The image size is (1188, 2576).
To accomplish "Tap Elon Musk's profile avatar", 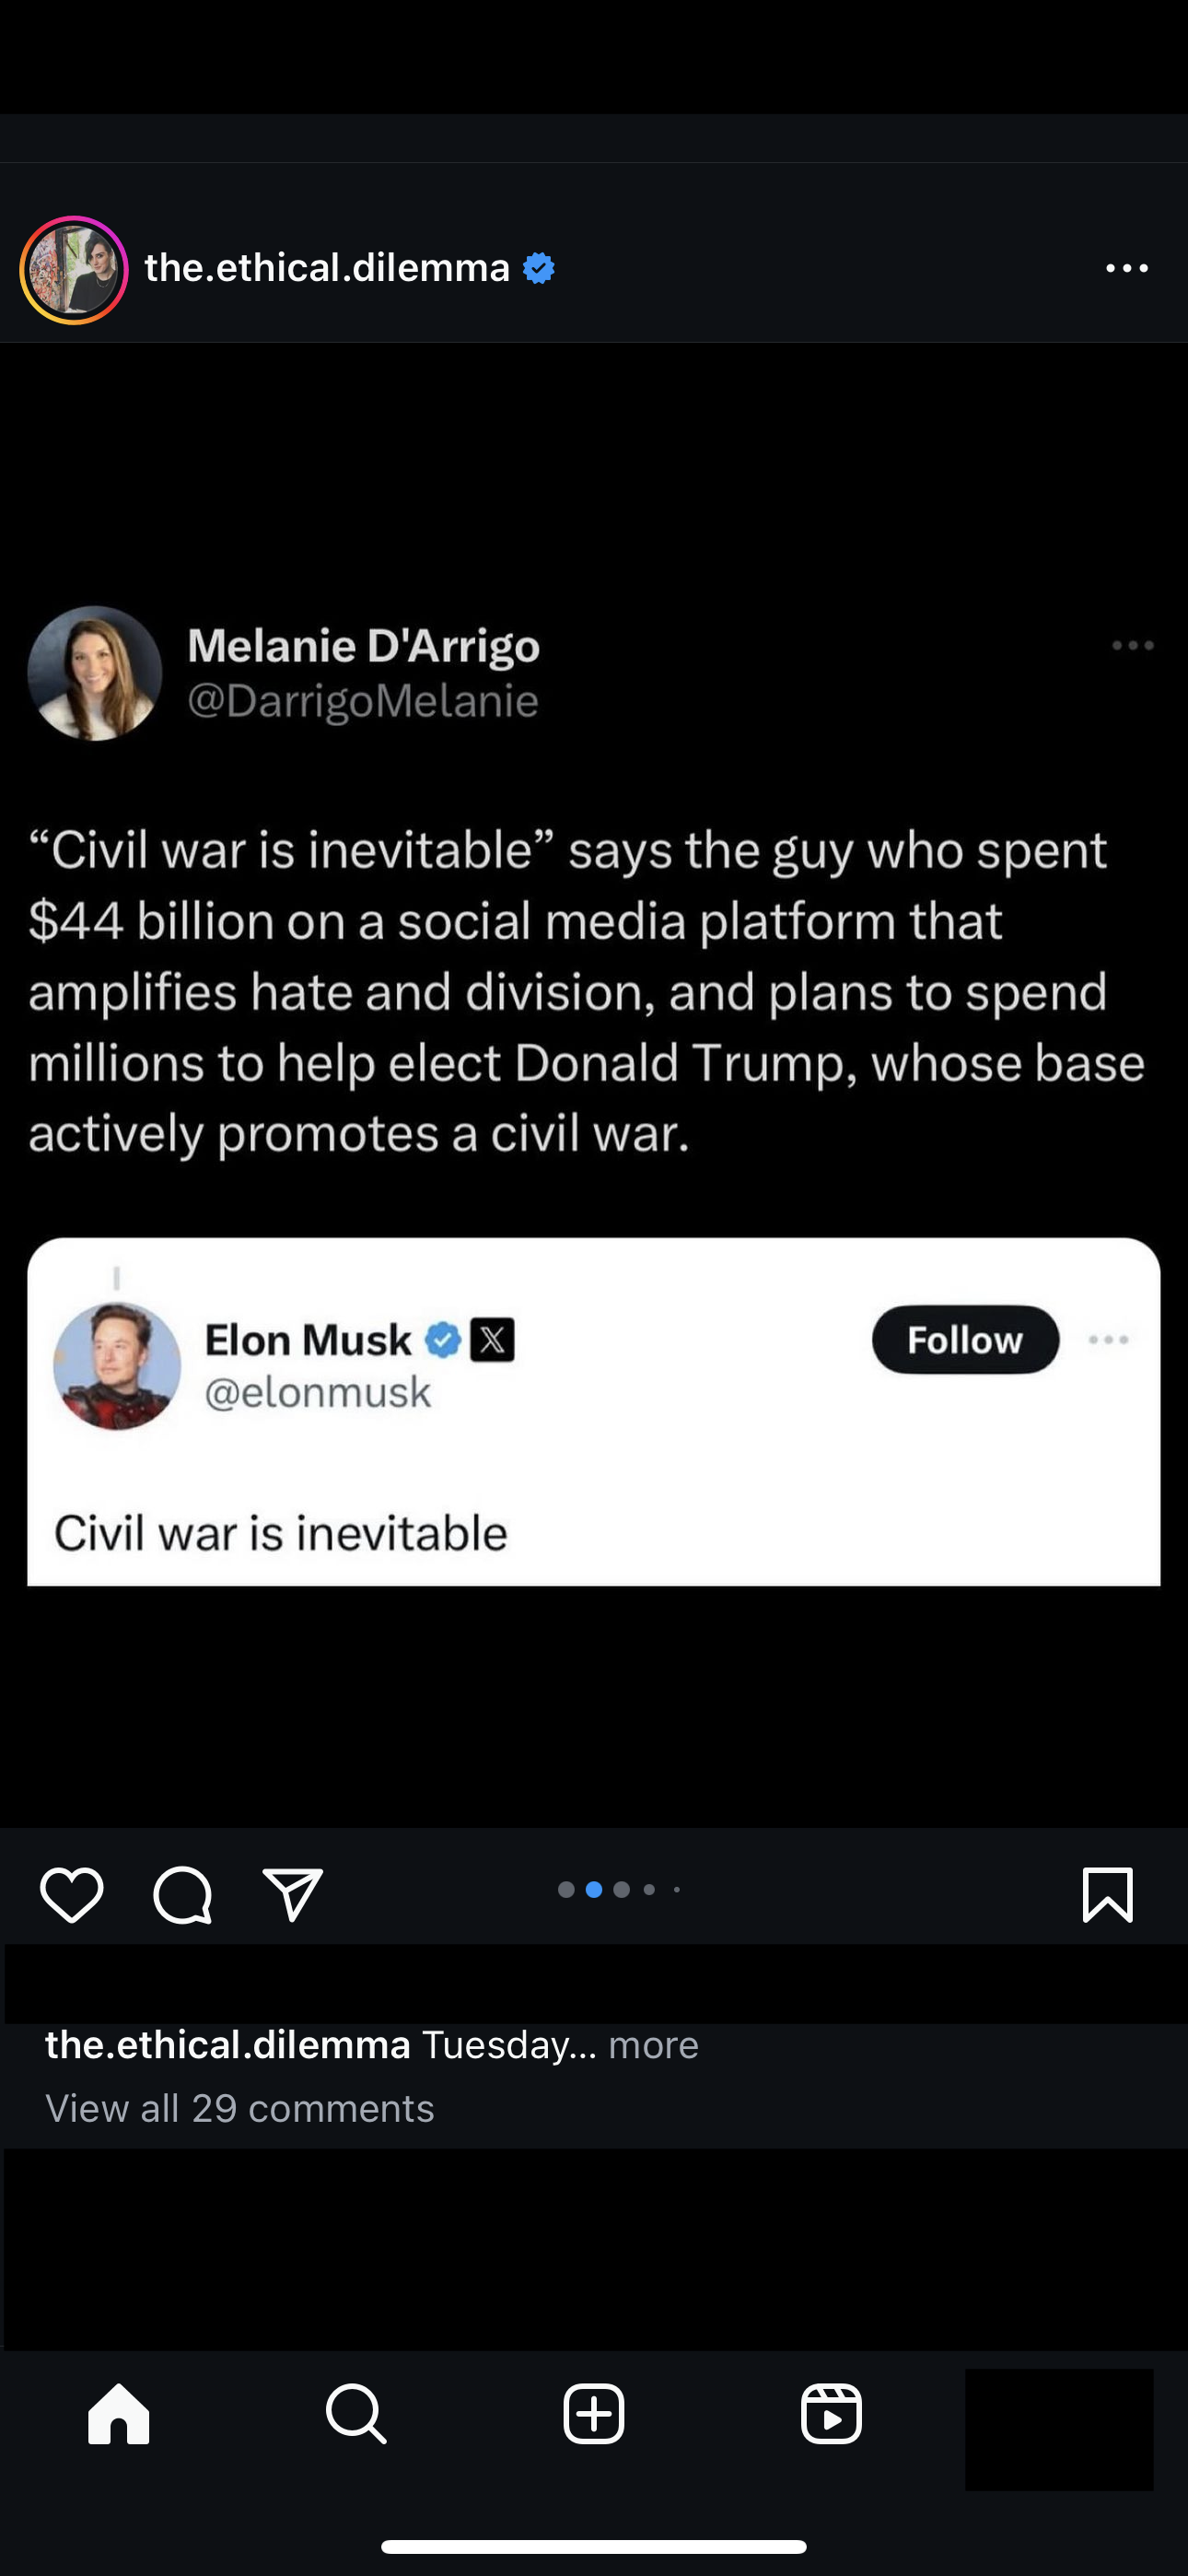I will pos(117,1365).
